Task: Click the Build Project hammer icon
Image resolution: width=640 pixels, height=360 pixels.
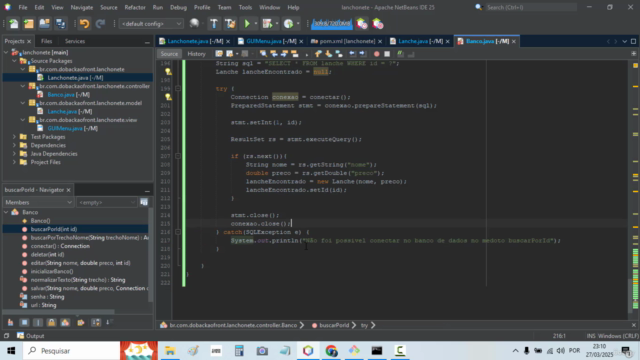Action: [214, 24]
